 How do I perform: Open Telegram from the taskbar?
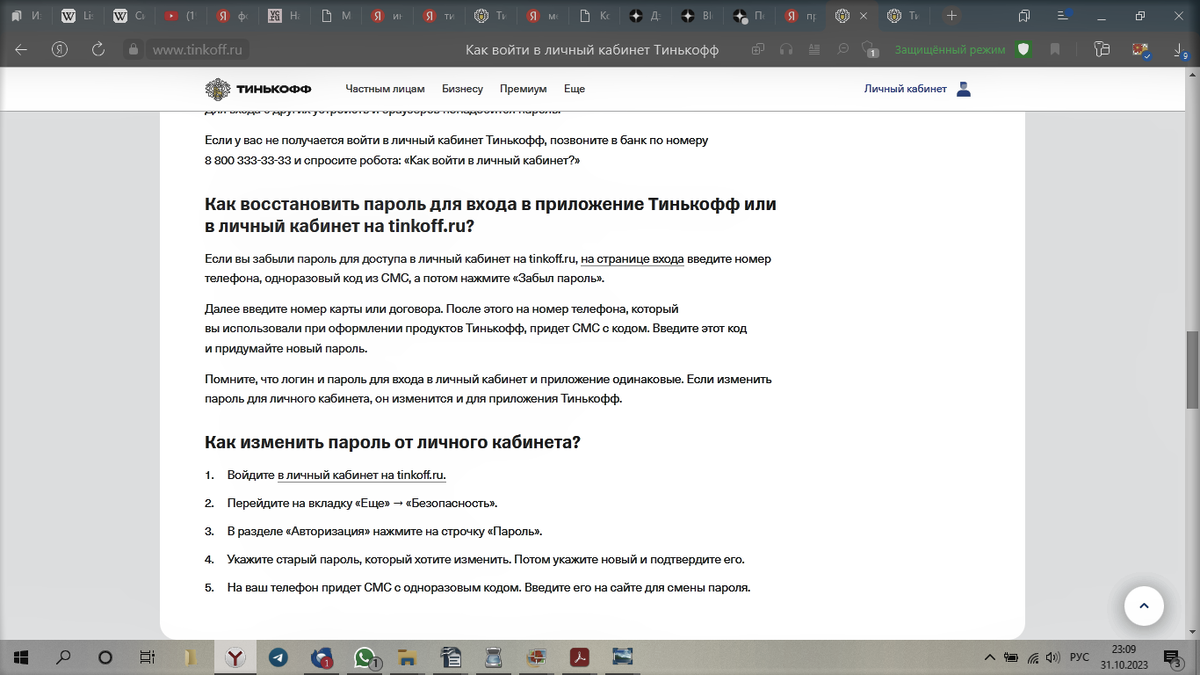278,657
